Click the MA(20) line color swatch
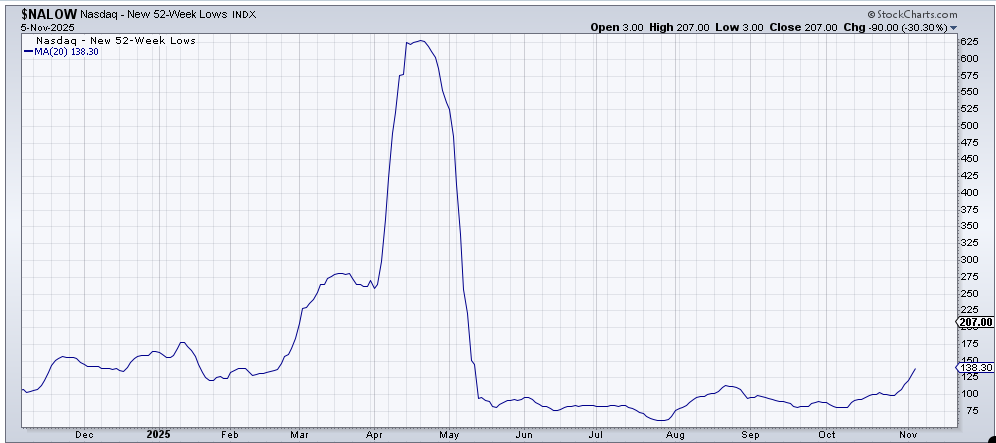 click(28, 51)
